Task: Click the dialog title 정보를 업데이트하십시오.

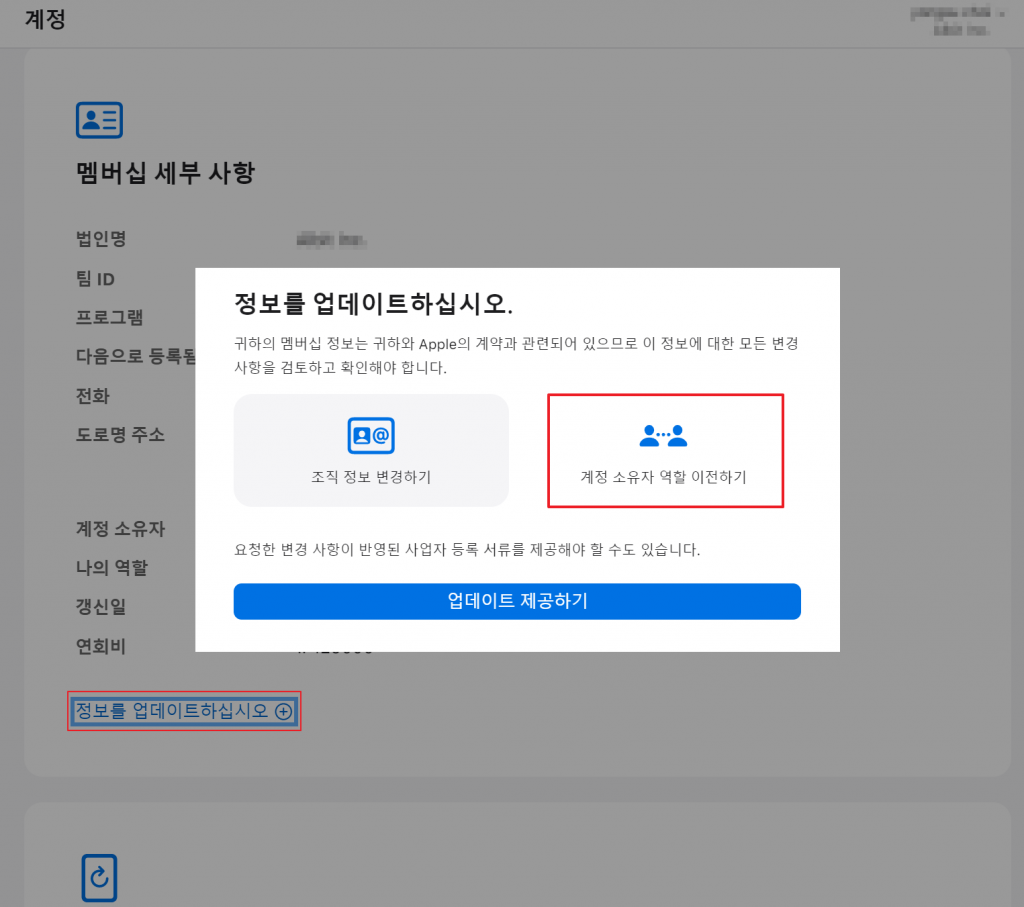Action: click(x=374, y=304)
